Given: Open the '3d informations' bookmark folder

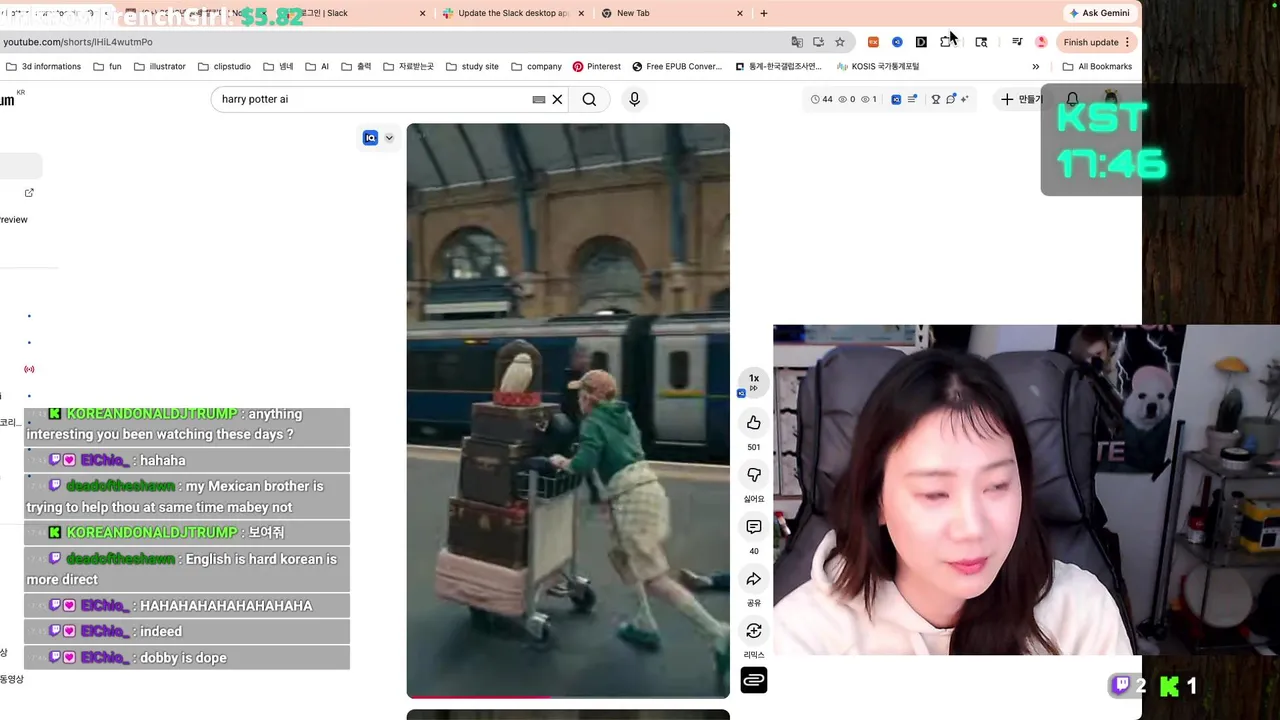Looking at the screenshot, I should tap(44, 66).
